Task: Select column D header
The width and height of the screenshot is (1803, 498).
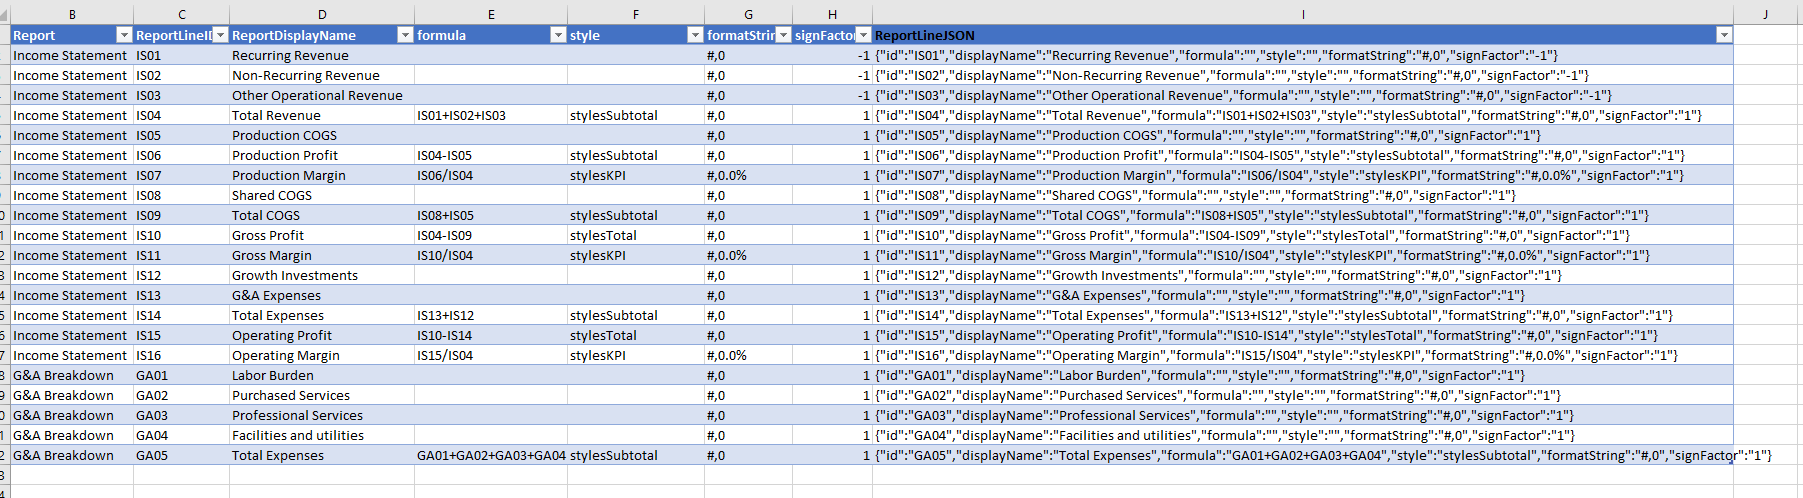Action: point(322,14)
